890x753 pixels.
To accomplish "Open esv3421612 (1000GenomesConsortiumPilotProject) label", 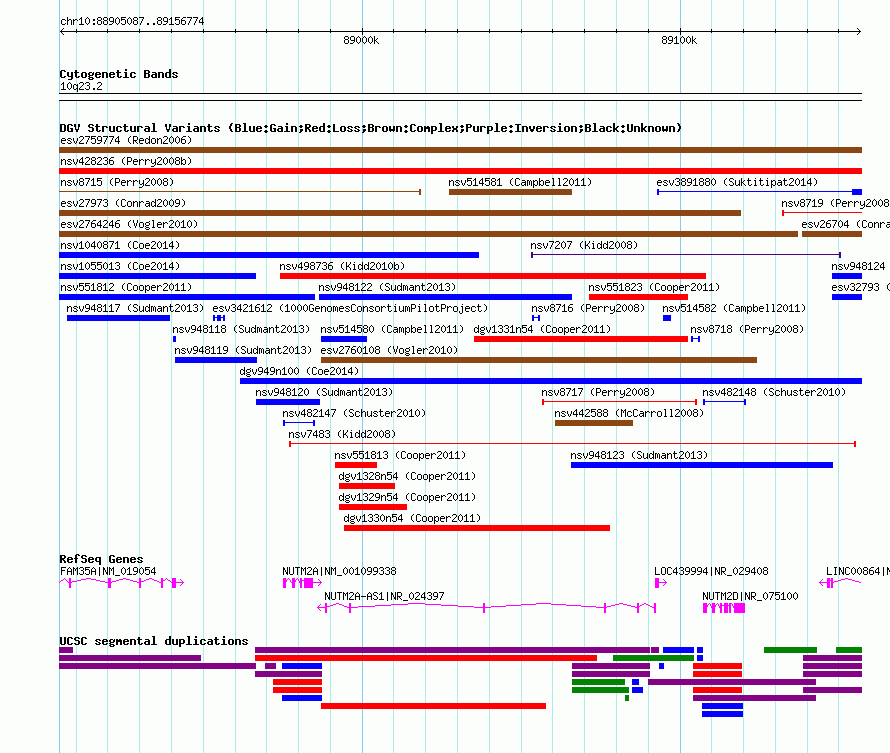I will (350, 308).
